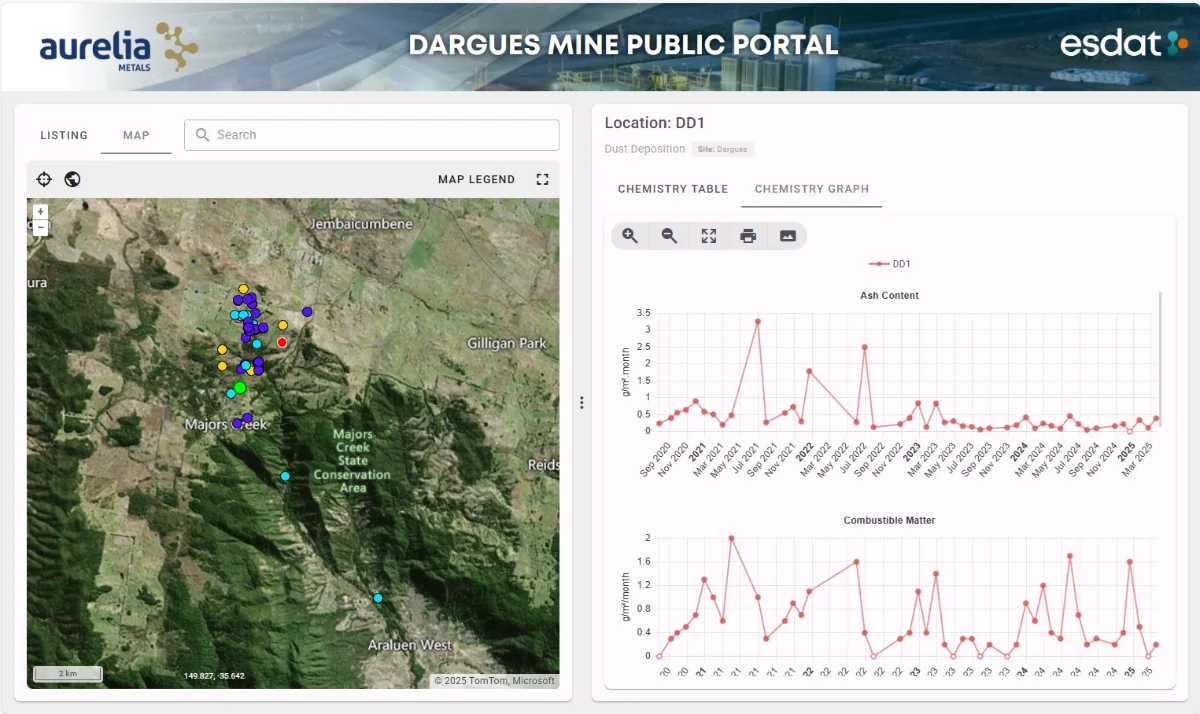The height and width of the screenshot is (714, 1200).
Task: Toggle the DD1 series in legend
Action: tap(890, 264)
